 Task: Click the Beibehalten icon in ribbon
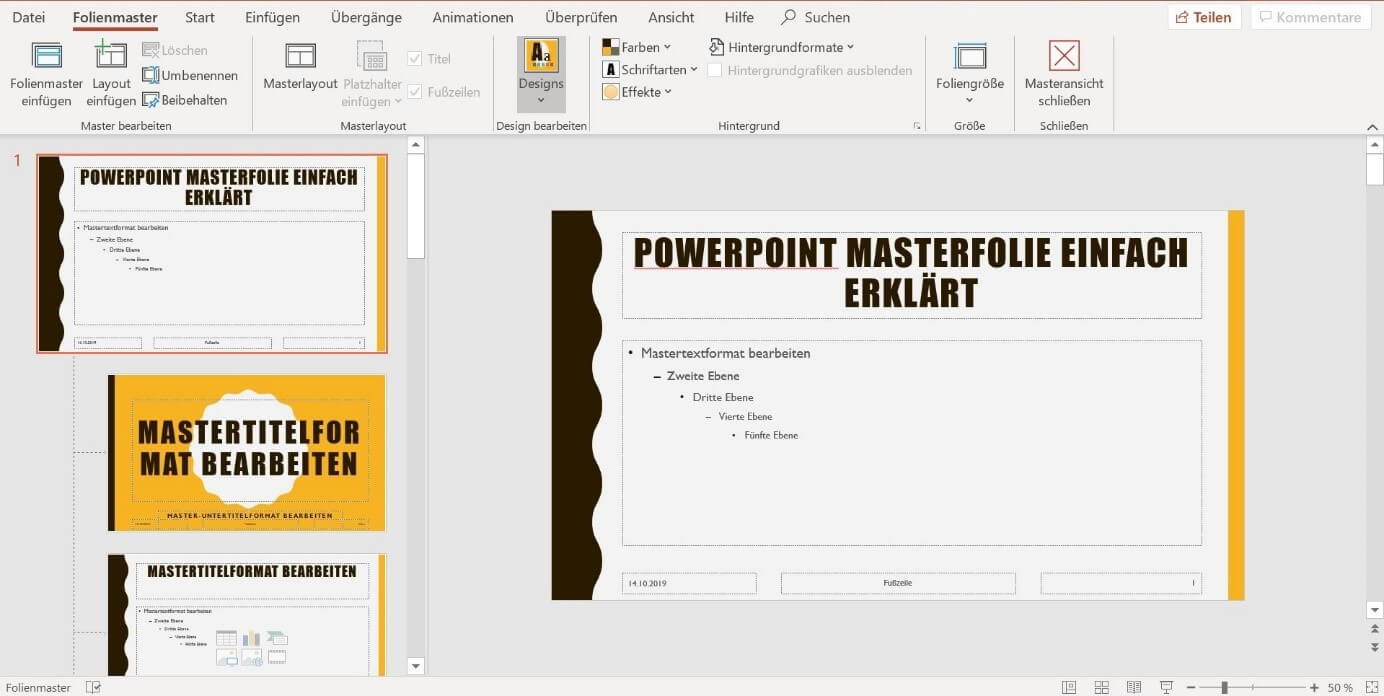coord(151,100)
